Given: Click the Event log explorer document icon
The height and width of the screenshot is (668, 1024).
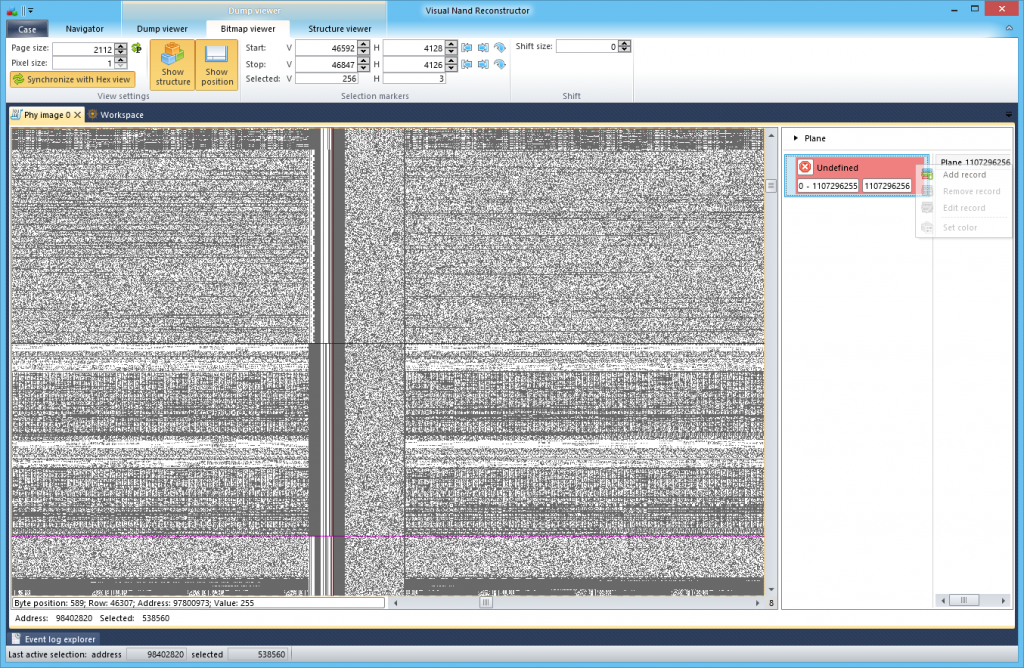Looking at the screenshot, I should point(16,639).
